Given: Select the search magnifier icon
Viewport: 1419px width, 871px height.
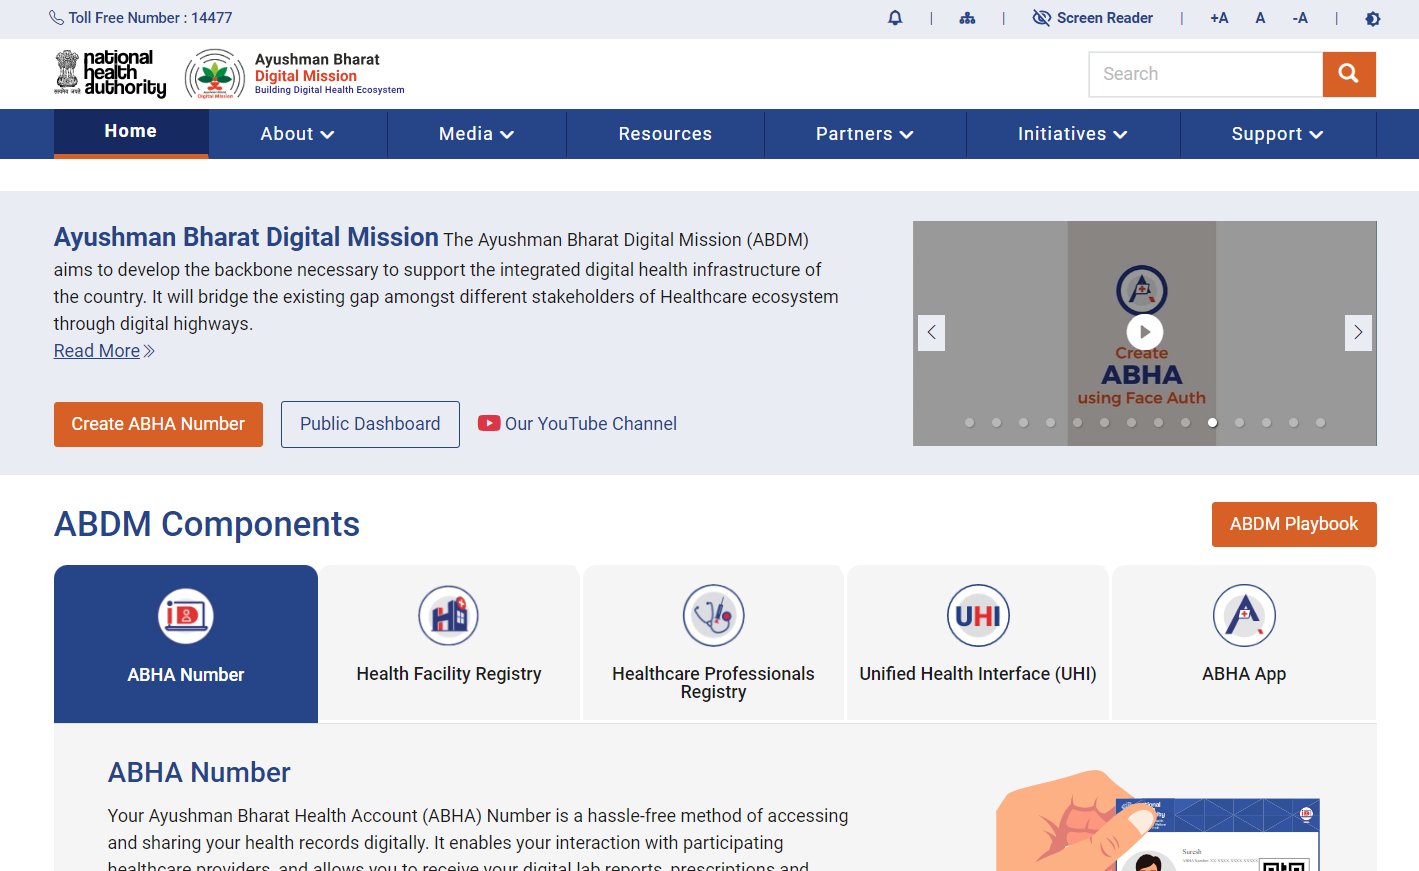Looking at the screenshot, I should pyautogui.click(x=1348, y=74).
